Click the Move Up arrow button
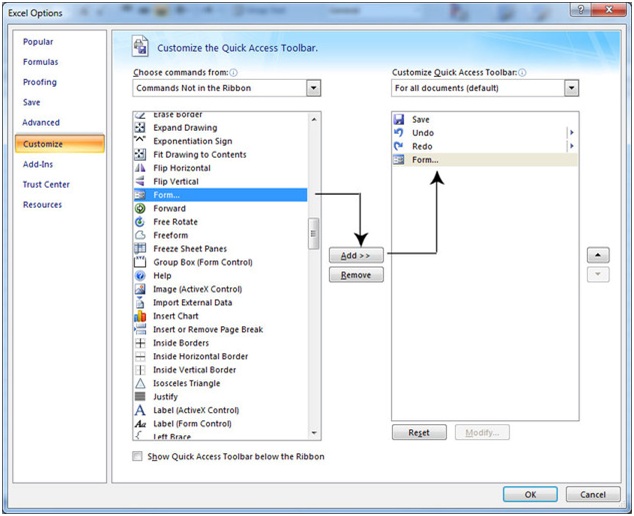This screenshot has width=634, height=516. [597, 256]
